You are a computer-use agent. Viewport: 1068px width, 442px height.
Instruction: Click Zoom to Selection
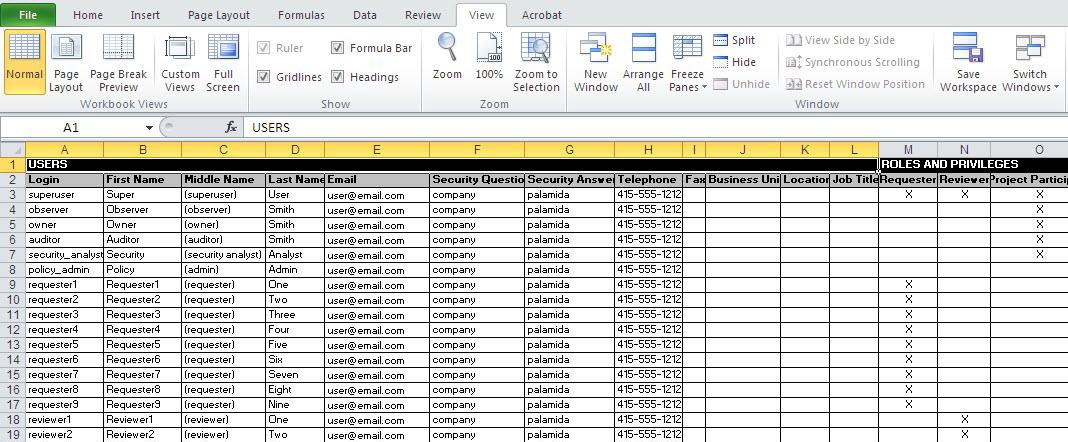[536, 61]
